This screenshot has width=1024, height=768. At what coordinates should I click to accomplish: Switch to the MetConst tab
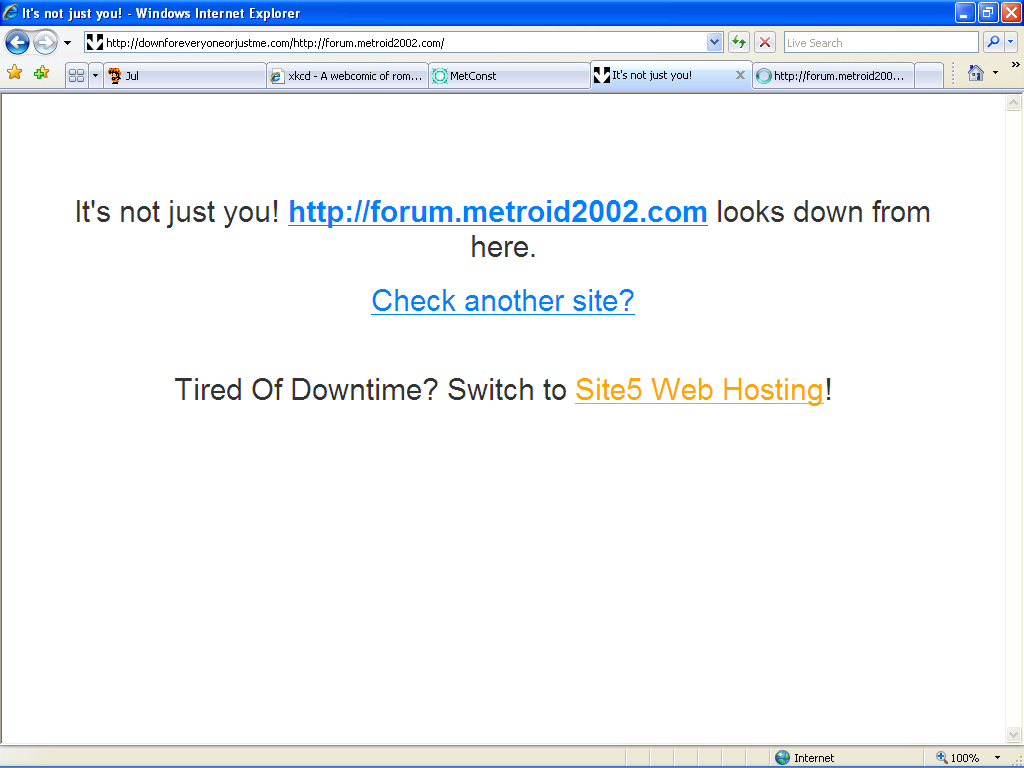509,76
